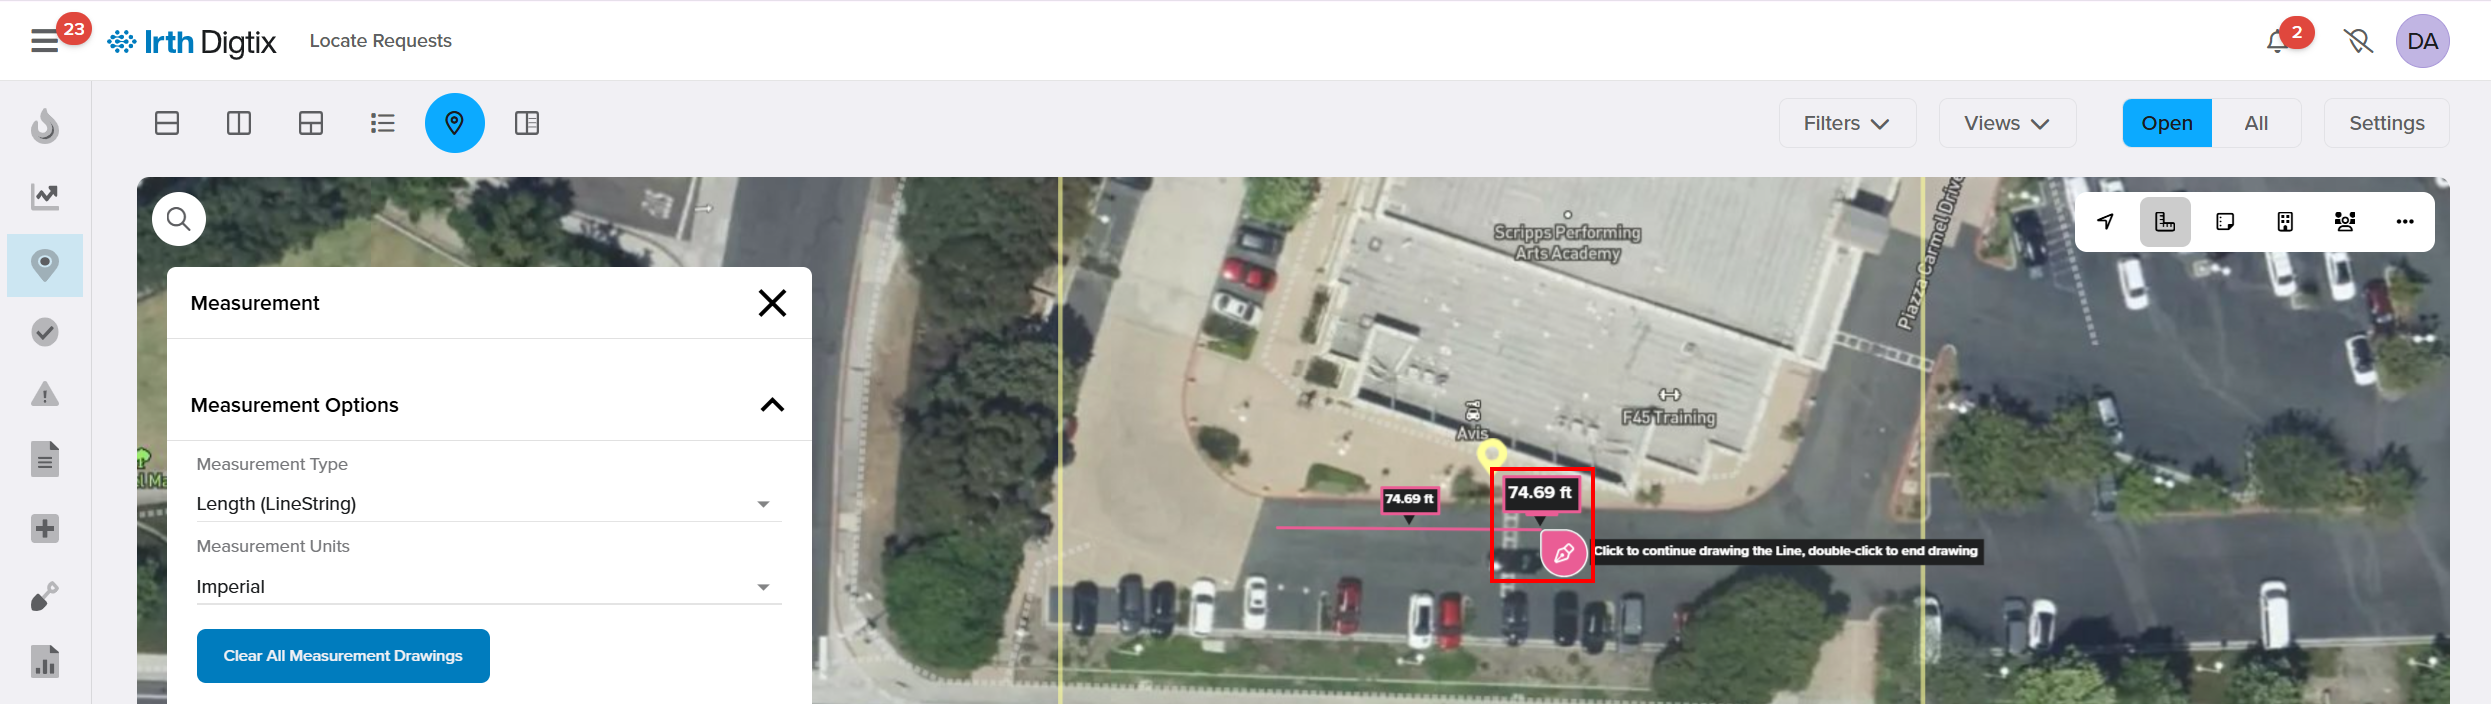Open the hamburger main menu
This screenshot has height=704, width=2491.
45,41
